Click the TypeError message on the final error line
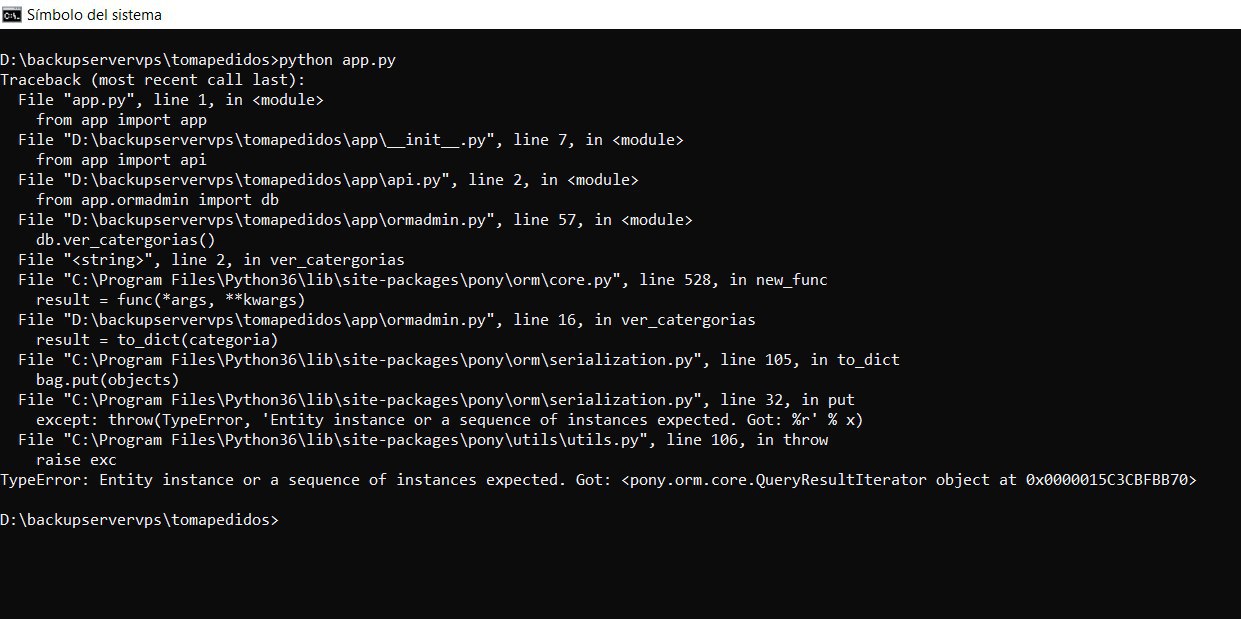 (x=598, y=480)
